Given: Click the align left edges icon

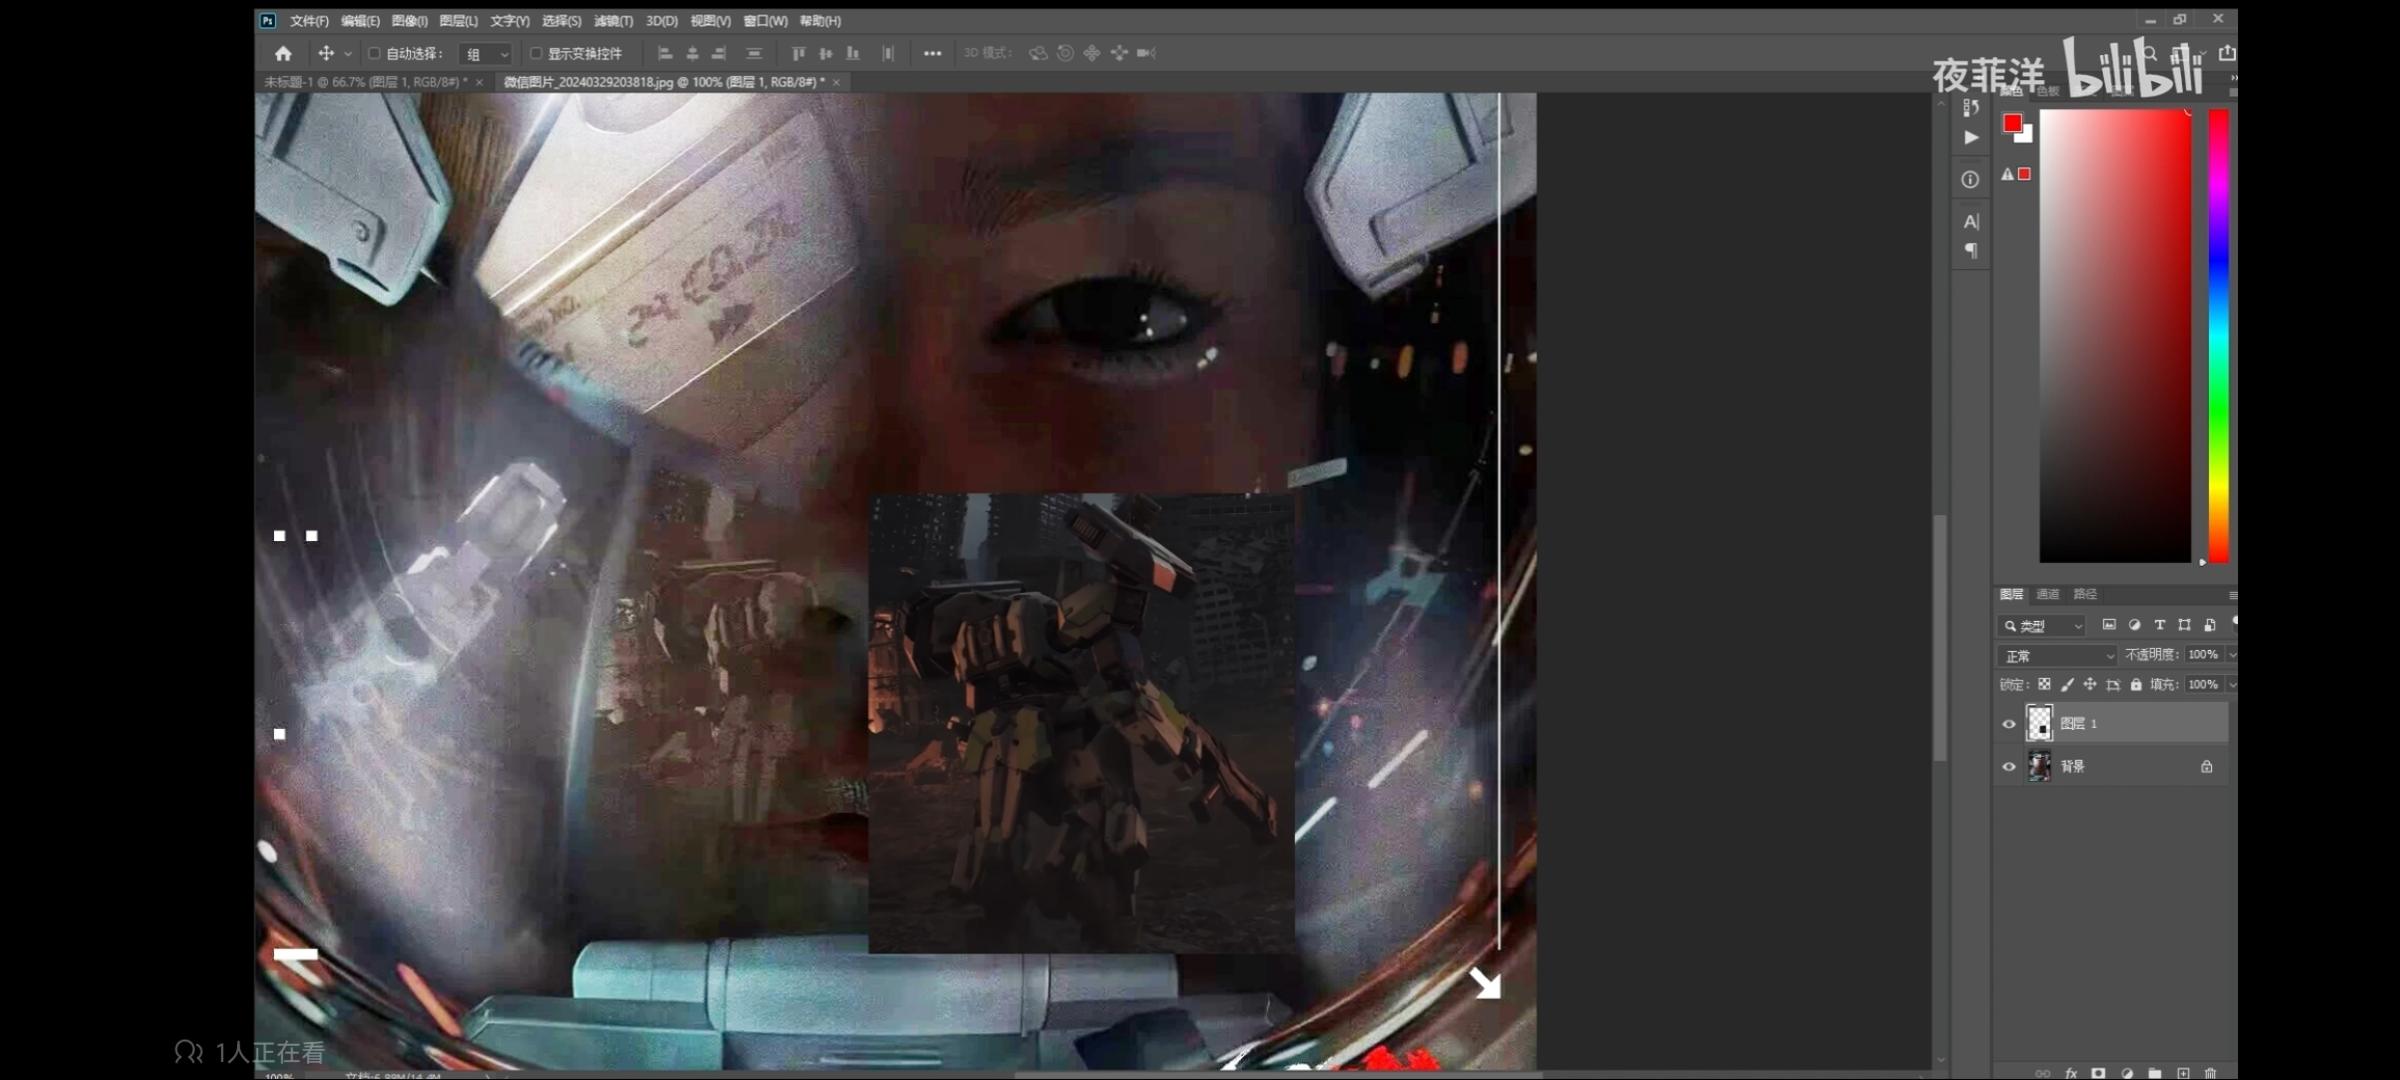Looking at the screenshot, I should click(x=665, y=53).
